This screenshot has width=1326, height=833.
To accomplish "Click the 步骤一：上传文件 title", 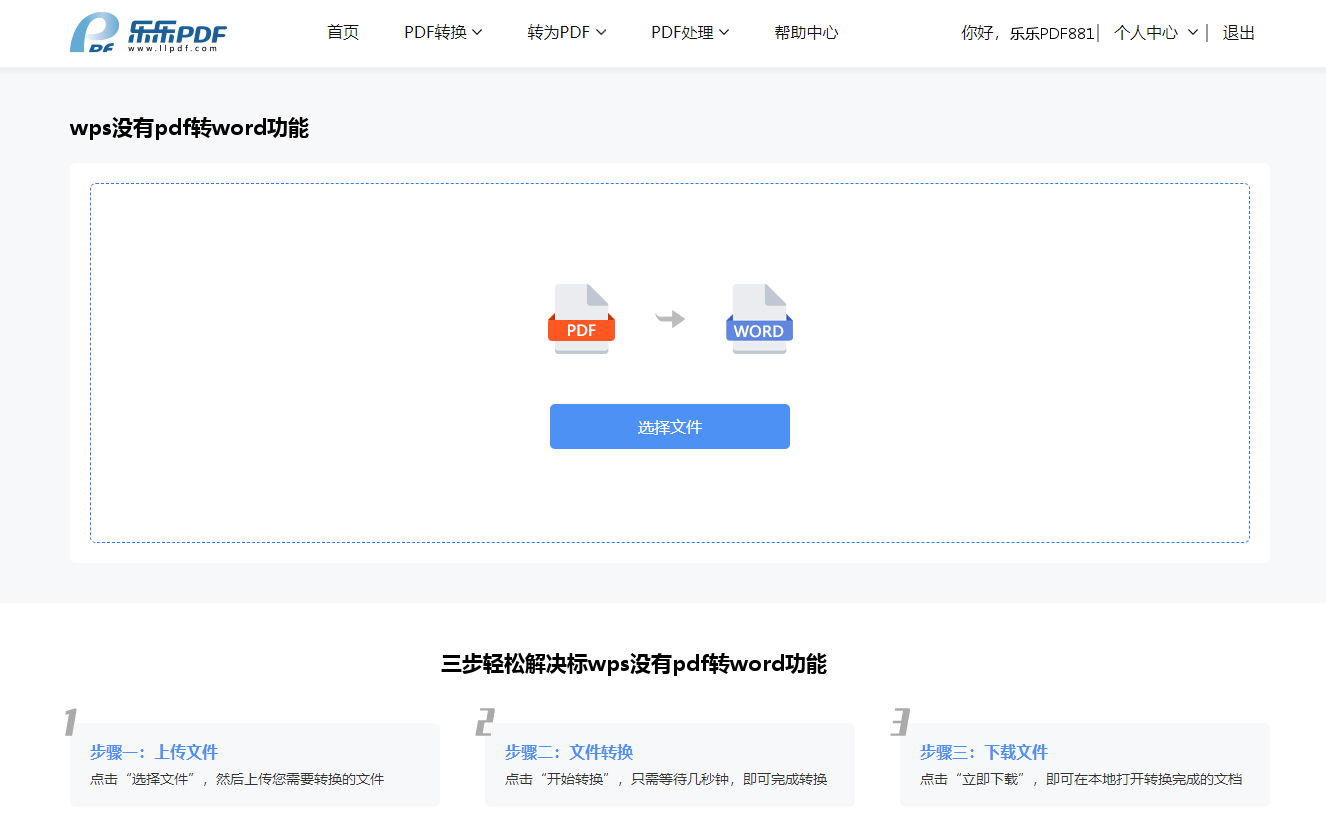I will coord(154,752).
